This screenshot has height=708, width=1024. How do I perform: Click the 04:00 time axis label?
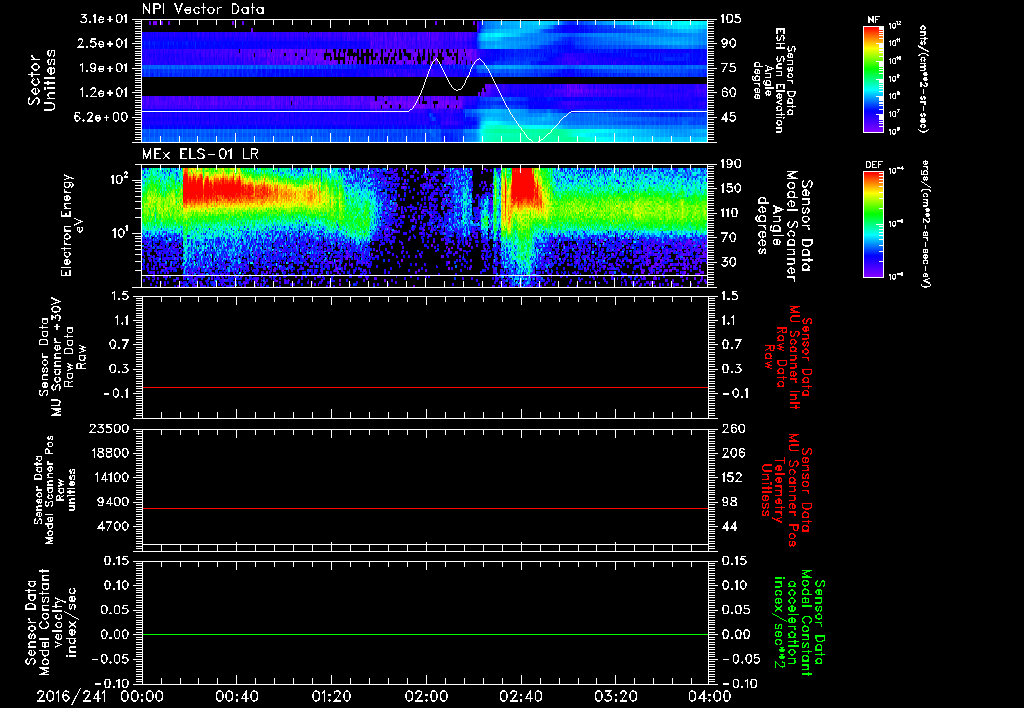[710, 696]
